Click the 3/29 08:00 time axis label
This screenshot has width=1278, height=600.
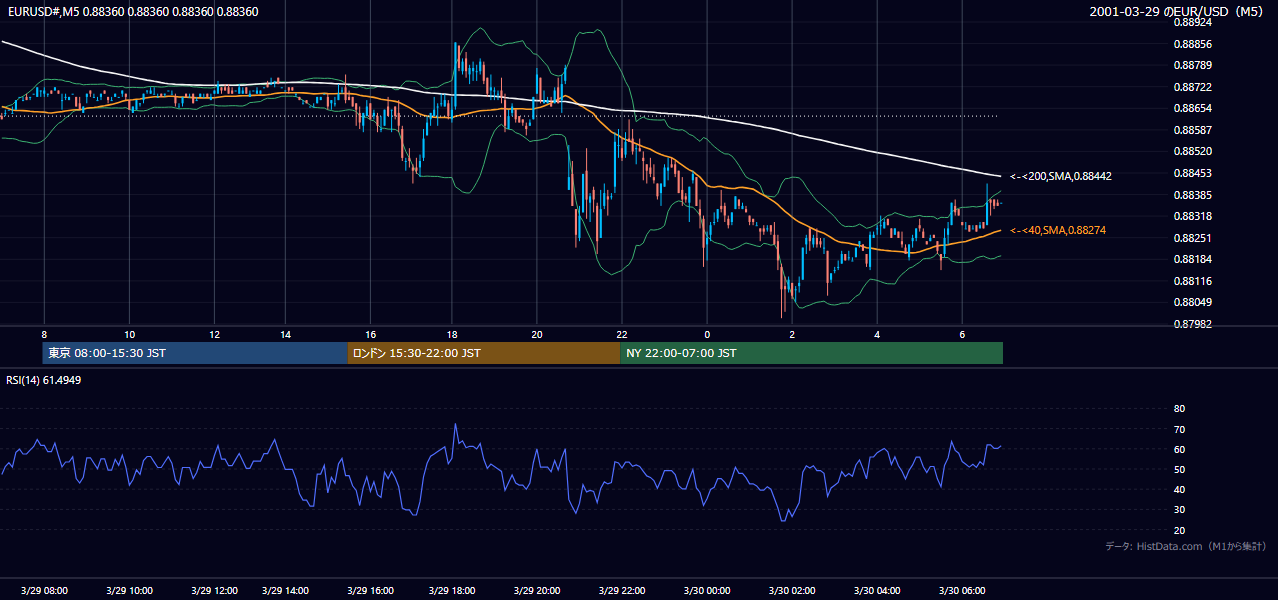45,591
